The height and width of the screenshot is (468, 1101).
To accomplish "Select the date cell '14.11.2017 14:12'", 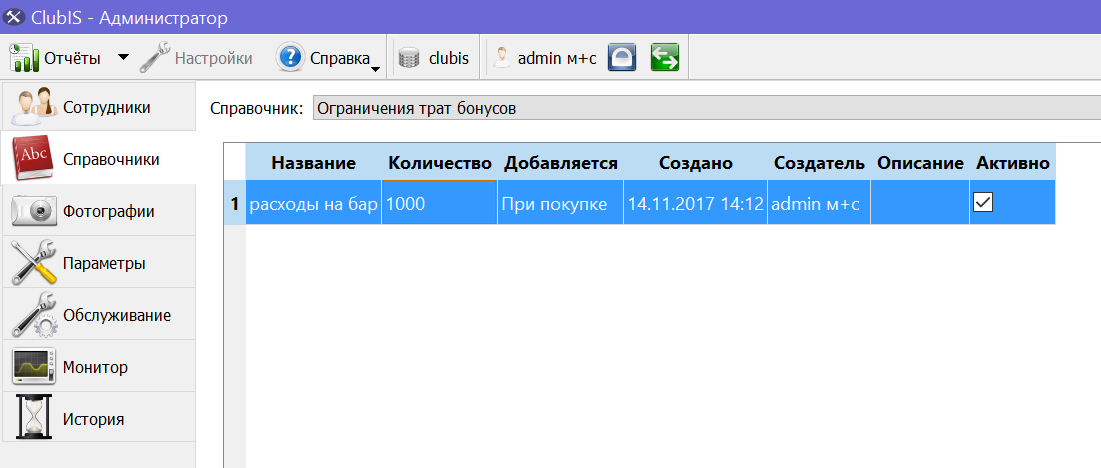I will pos(696,203).
